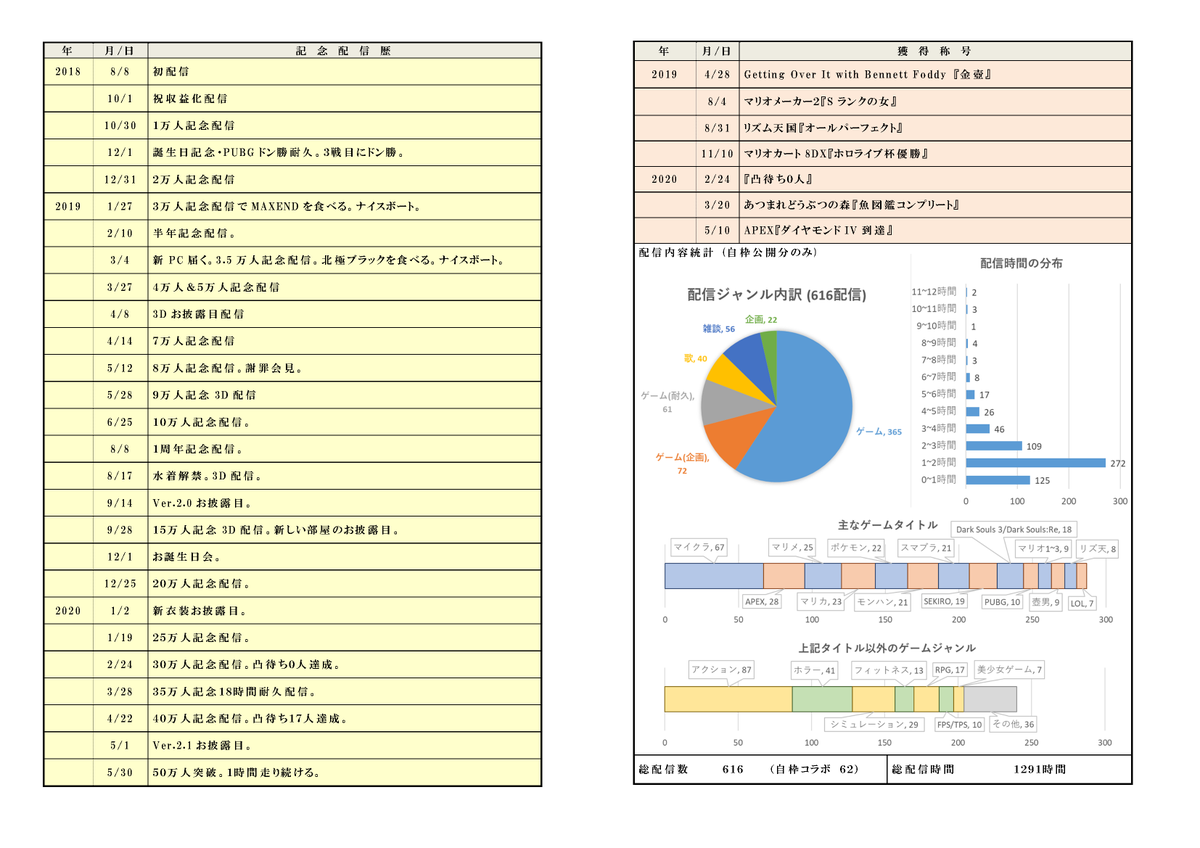Select the 12/25 date cell
The image size is (1200, 848).
pos(119,584)
